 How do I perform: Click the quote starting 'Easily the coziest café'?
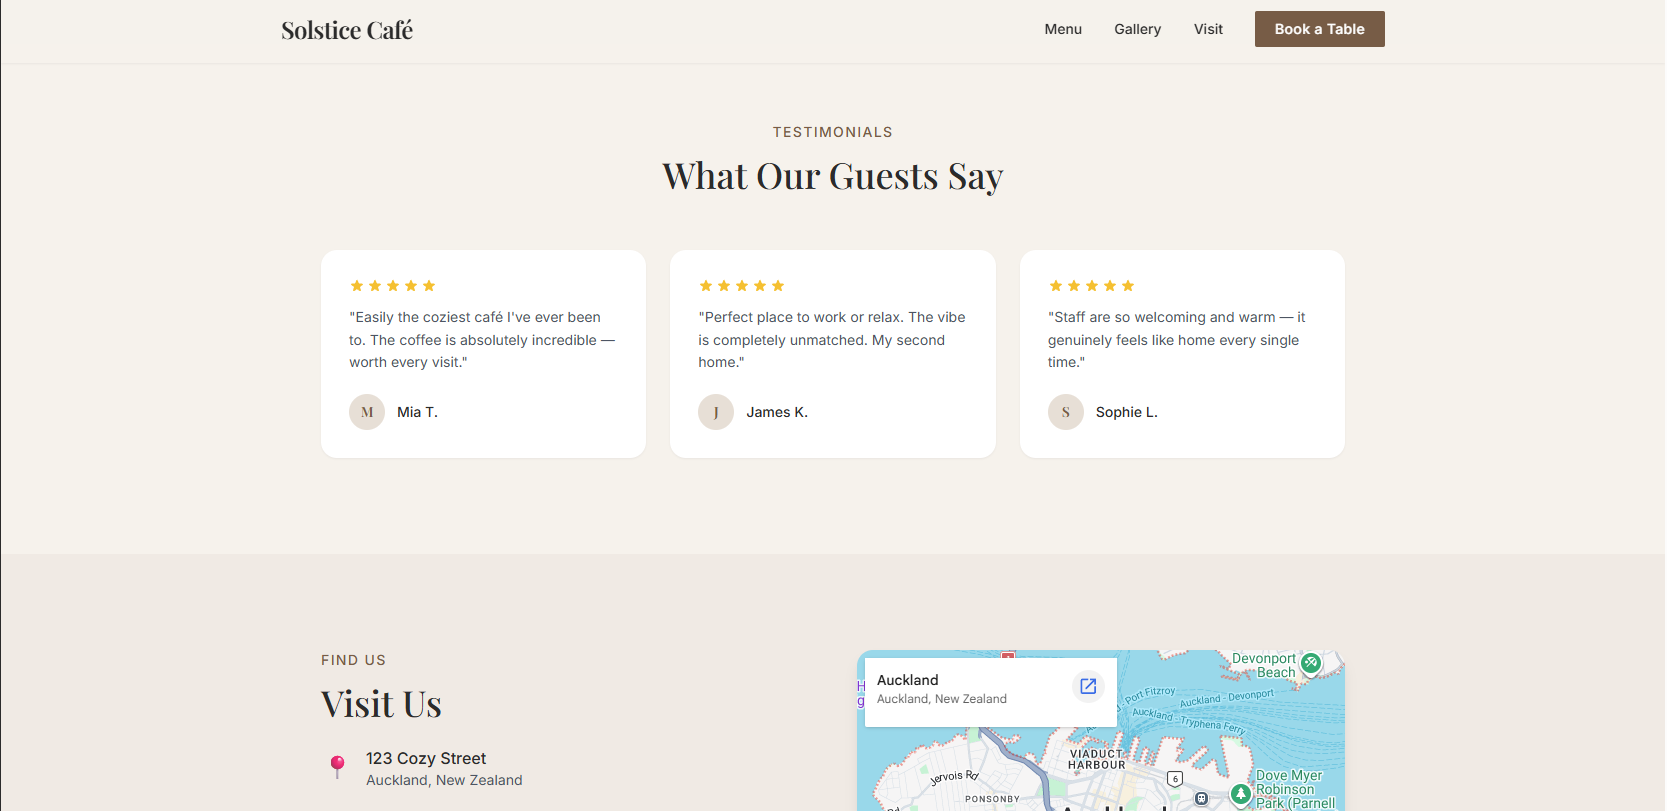click(x=483, y=340)
